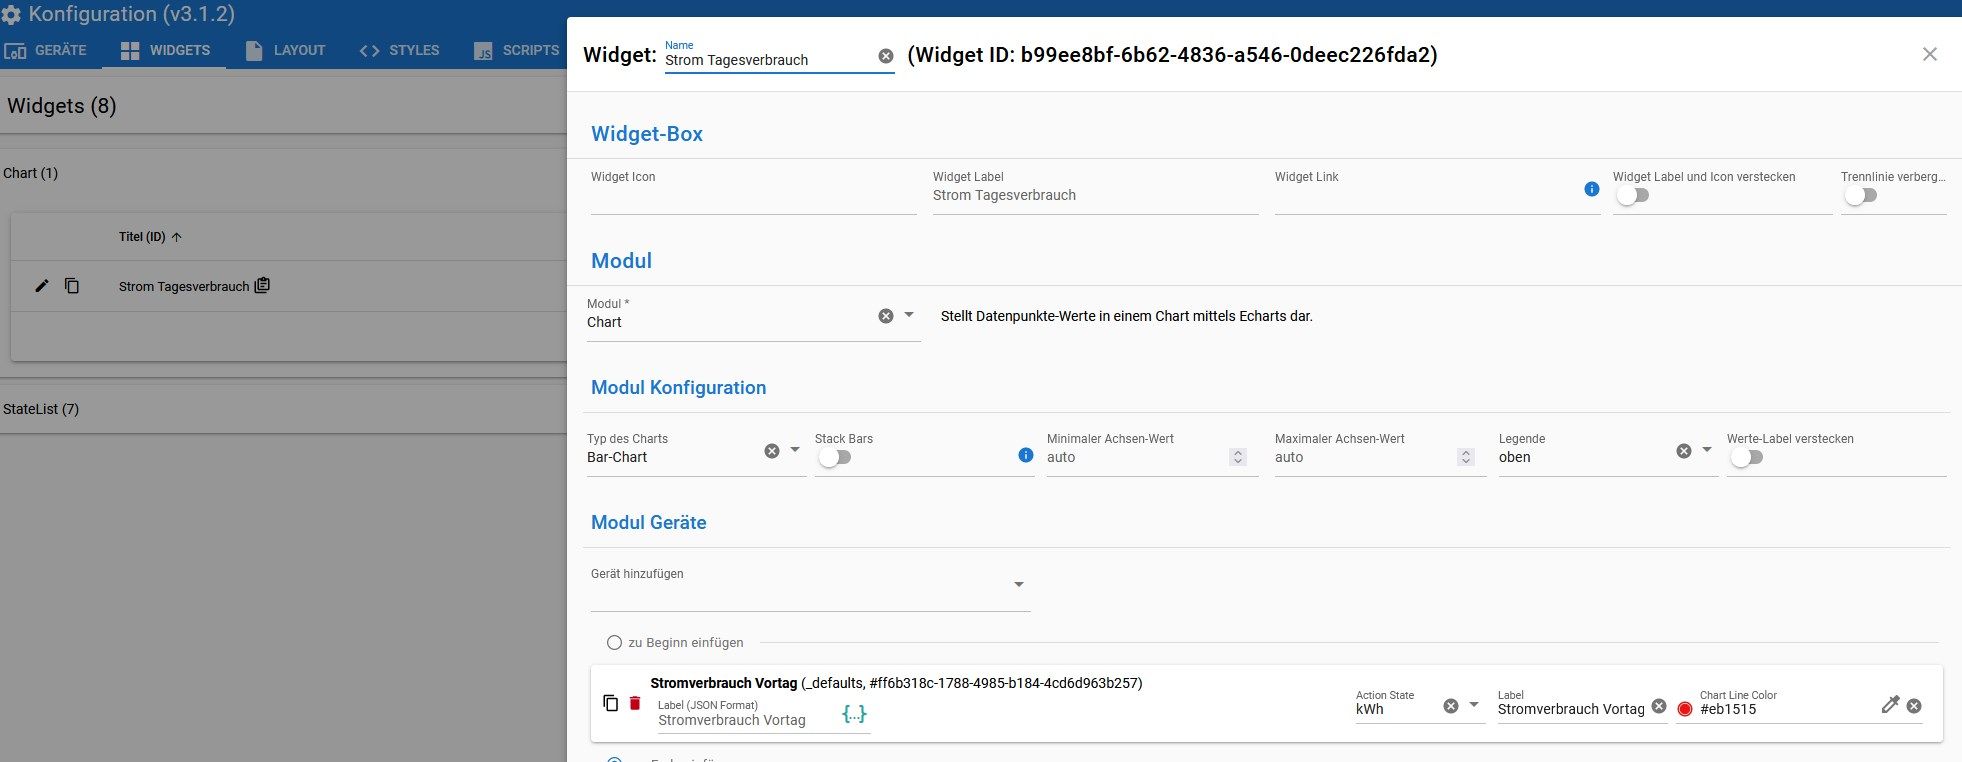1962x762 pixels.
Task: Open the Gerät hinzufügen dropdown
Action: tap(1019, 585)
